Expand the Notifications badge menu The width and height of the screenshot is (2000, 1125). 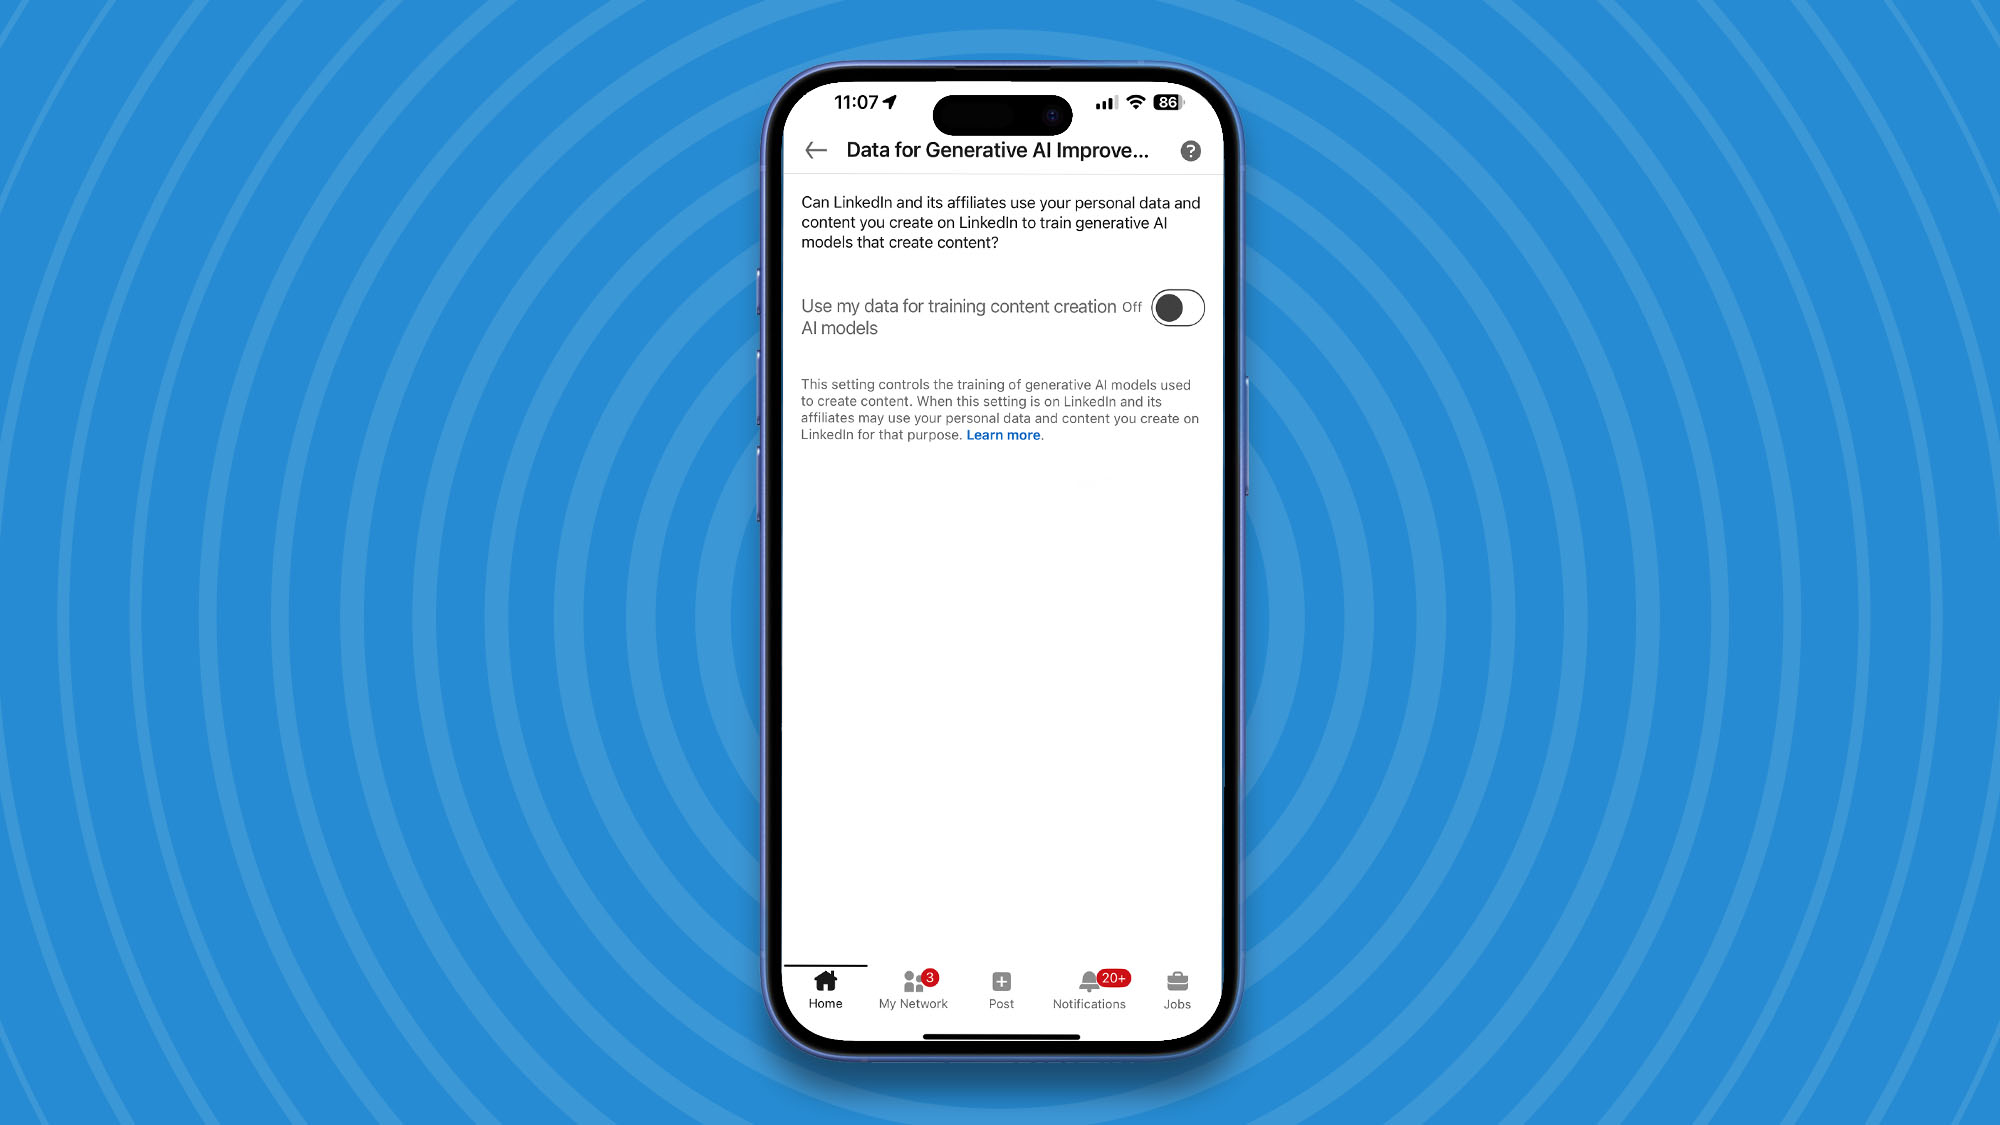click(1089, 988)
